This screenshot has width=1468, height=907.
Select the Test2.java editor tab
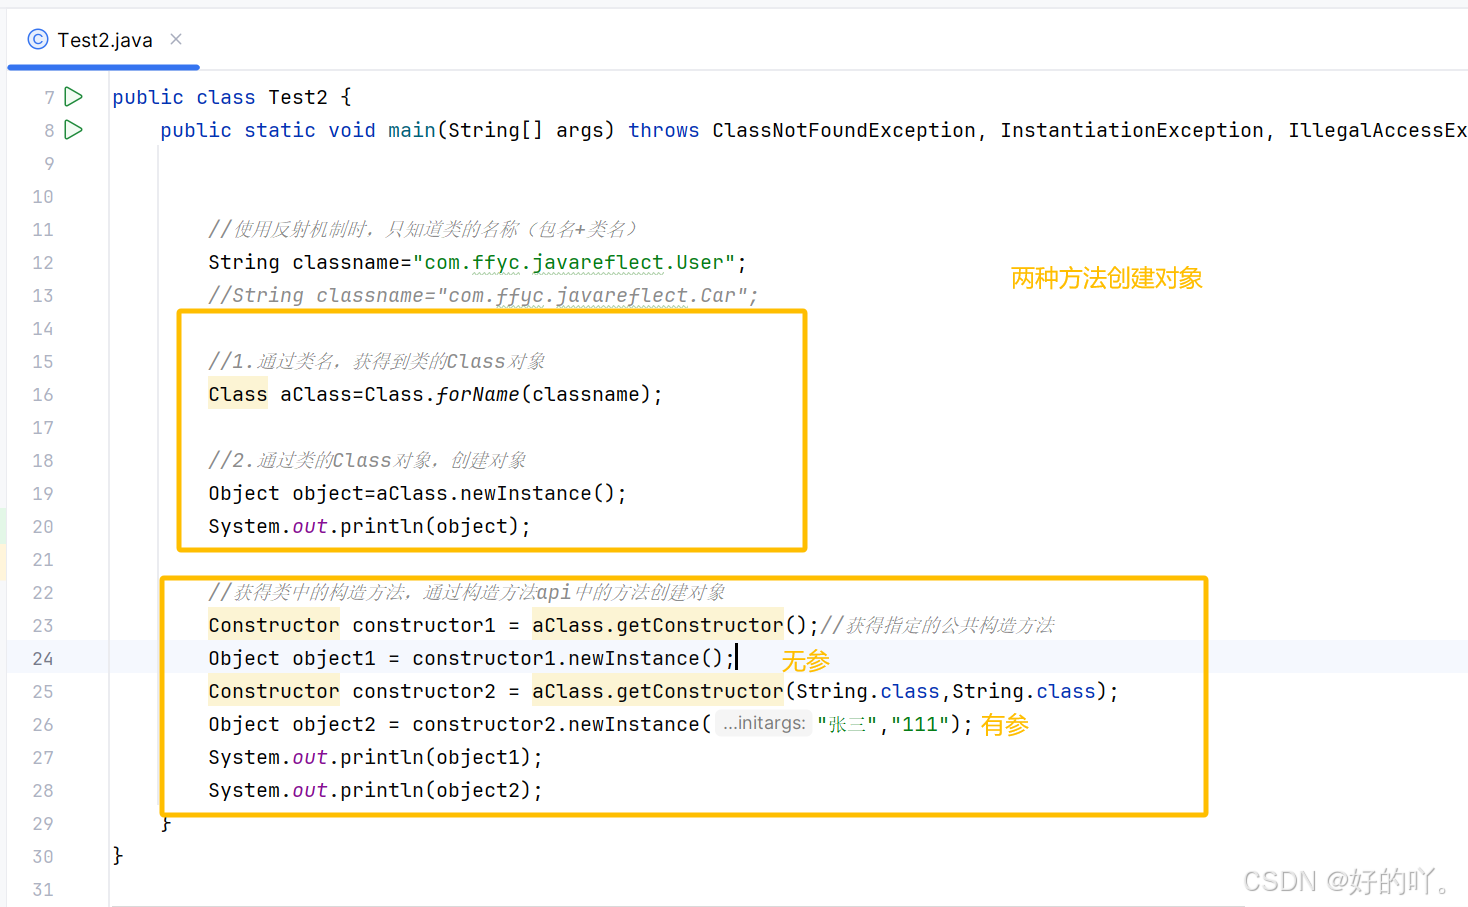pyautogui.click(x=104, y=40)
